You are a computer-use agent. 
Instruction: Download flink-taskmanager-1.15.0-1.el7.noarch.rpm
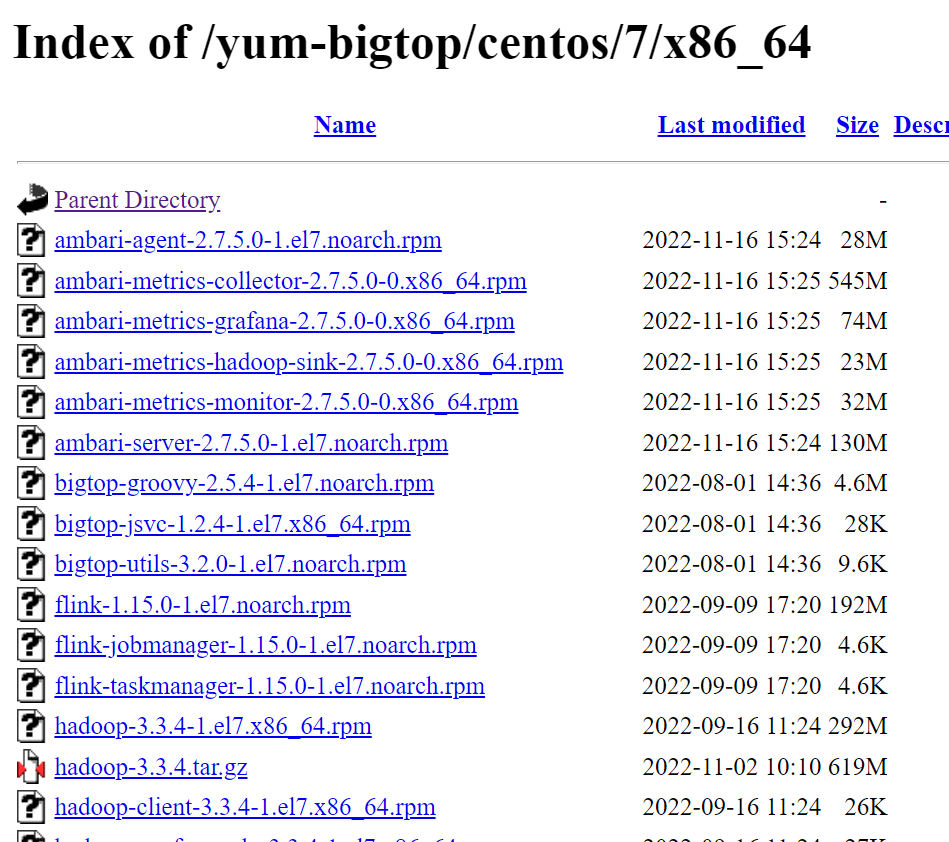270,686
